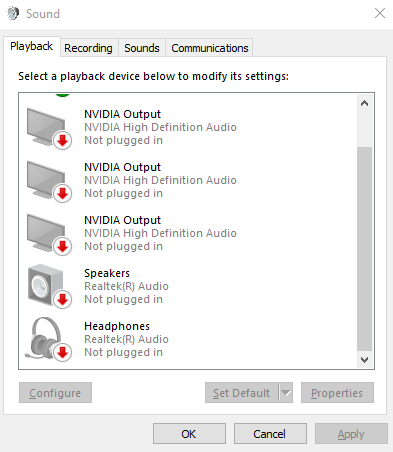Click the Apply button
The height and width of the screenshot is (452, 393).
coord(351,434)
